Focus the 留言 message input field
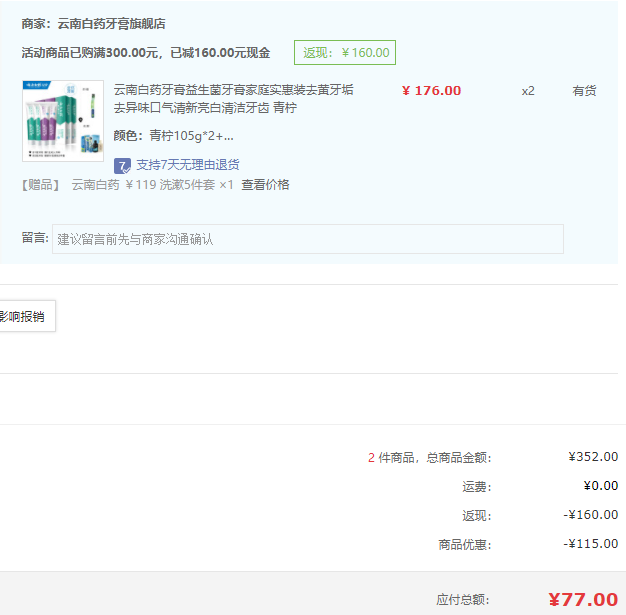 307,239
